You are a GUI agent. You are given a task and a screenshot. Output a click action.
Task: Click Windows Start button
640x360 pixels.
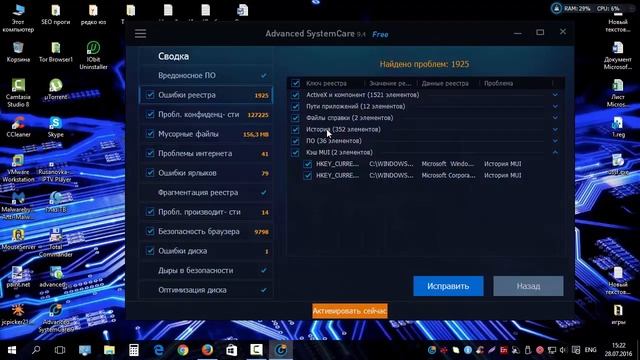(x=12, y=350)
